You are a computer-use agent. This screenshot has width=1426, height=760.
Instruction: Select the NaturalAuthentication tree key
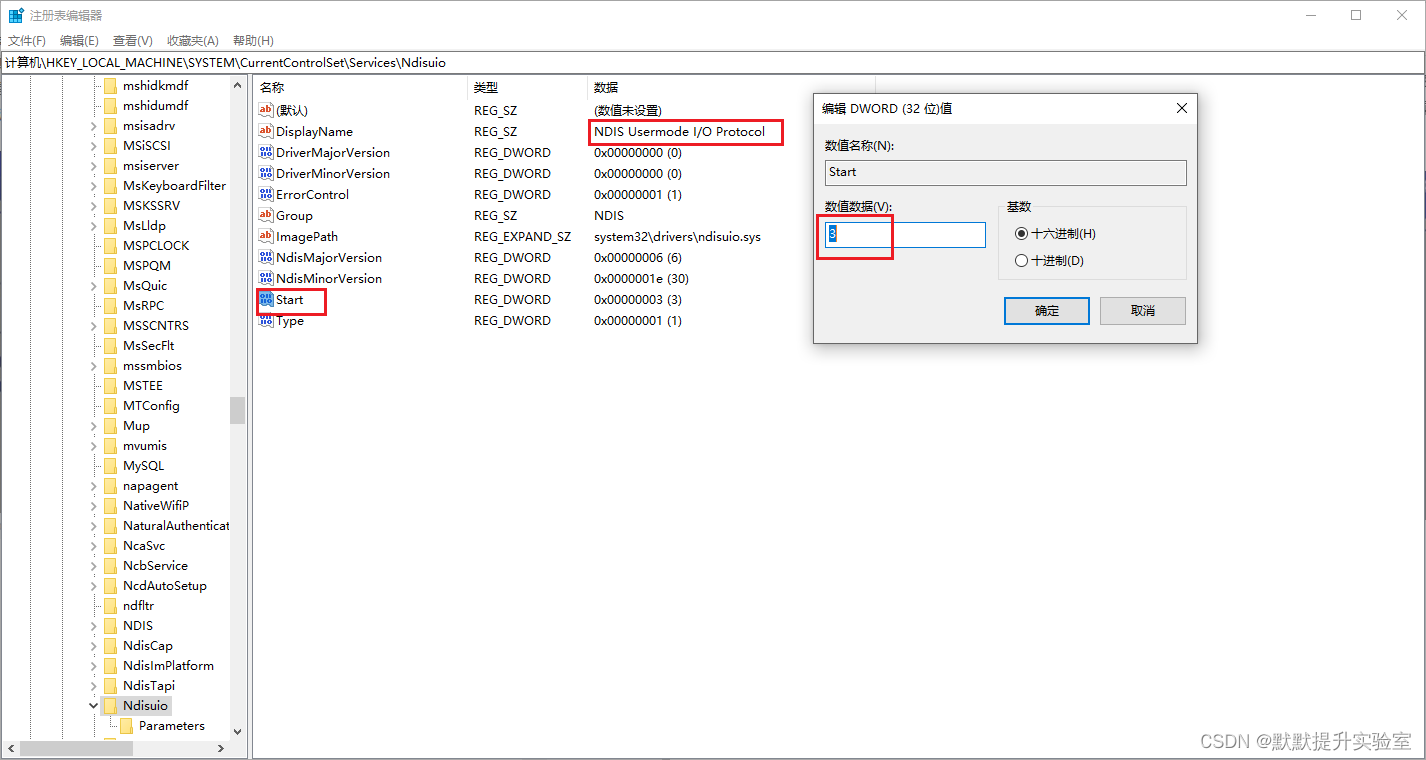(176, 526)
